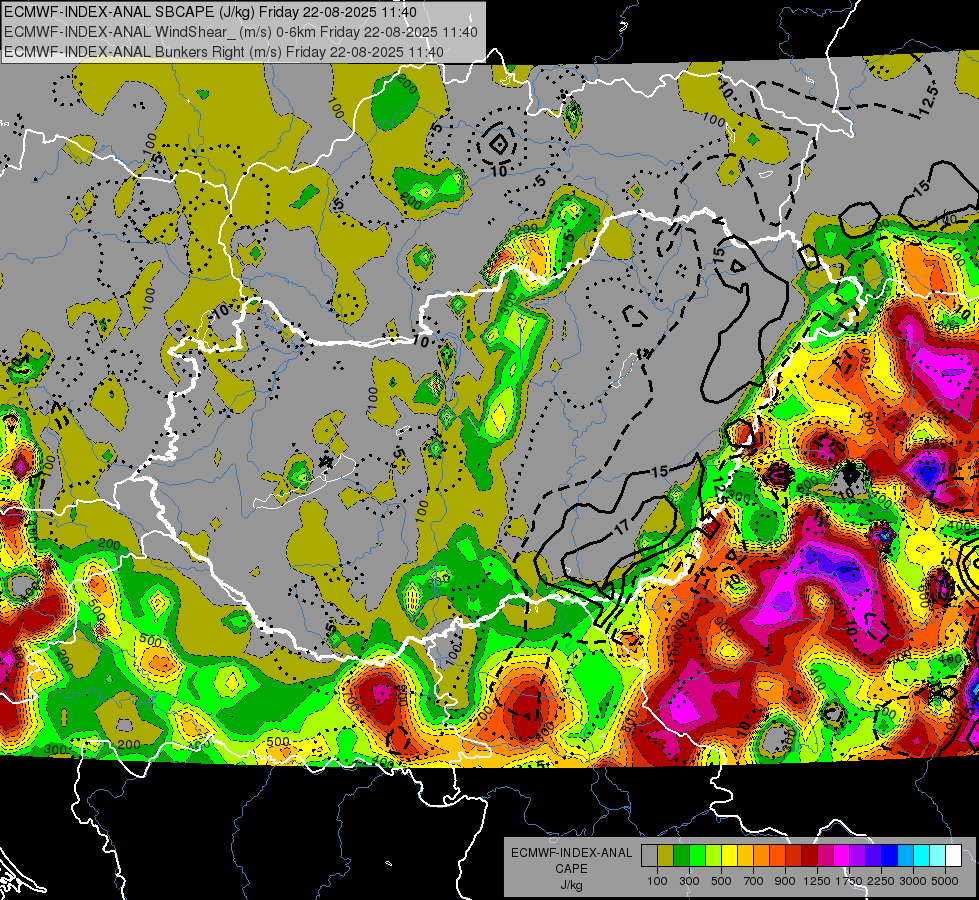The width and height of the screenshot is (979, 900).
Task: Pick the white swatch after 5000
Action: point(953,856)
